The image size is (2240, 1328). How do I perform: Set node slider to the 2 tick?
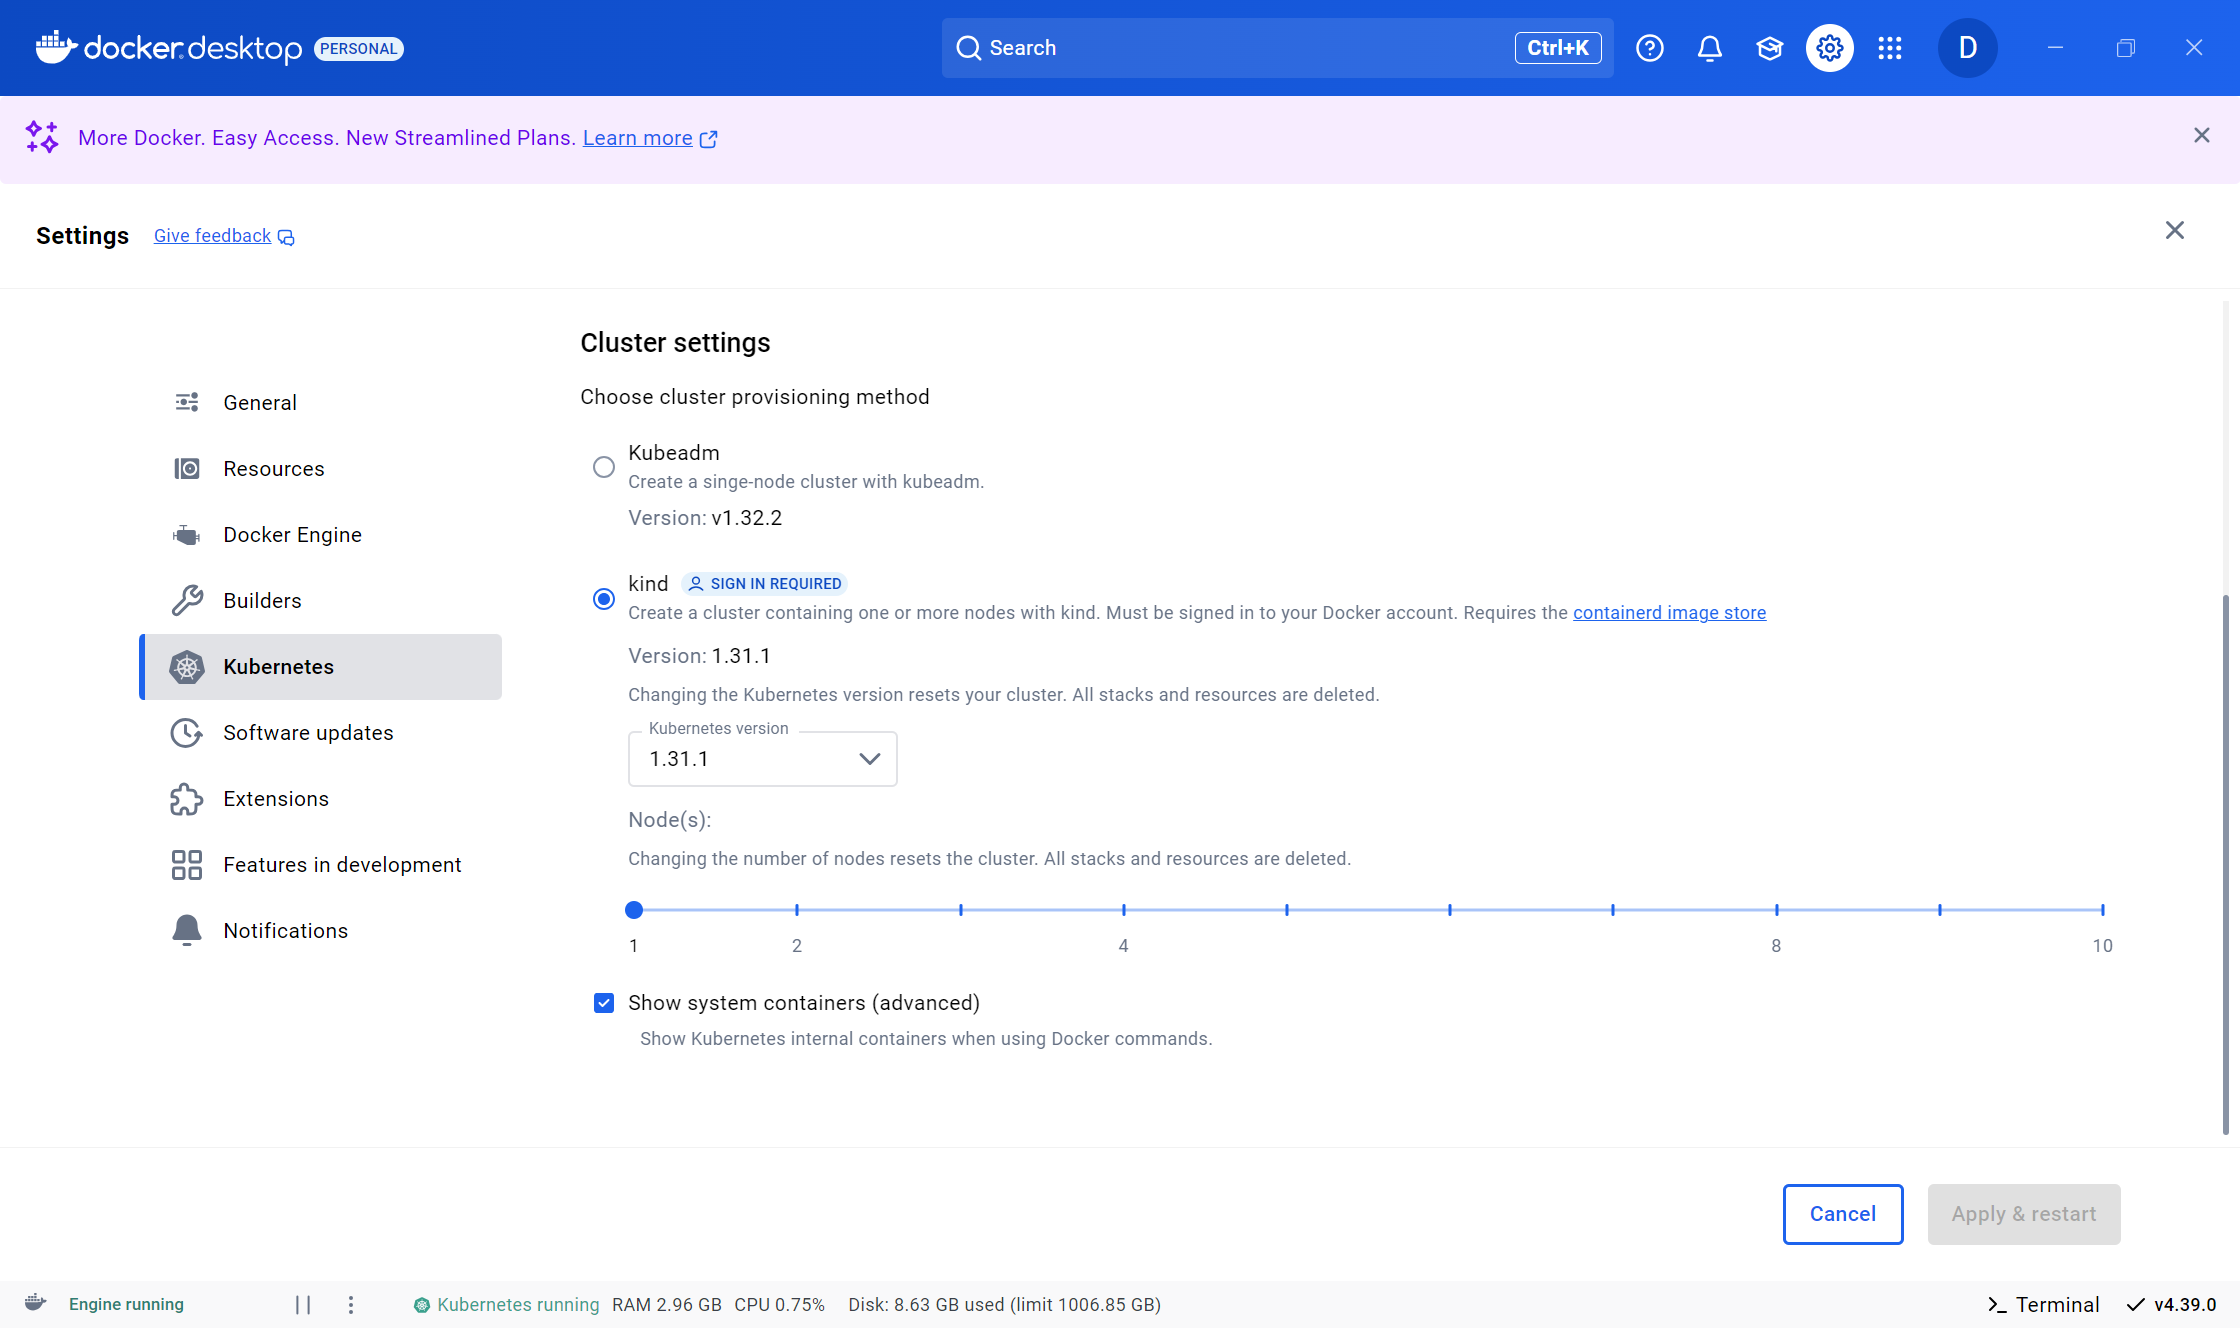(797, 910)
